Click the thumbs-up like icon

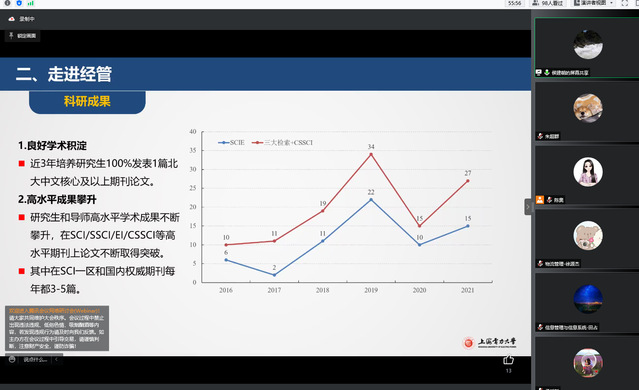click(x=508, y=360)
